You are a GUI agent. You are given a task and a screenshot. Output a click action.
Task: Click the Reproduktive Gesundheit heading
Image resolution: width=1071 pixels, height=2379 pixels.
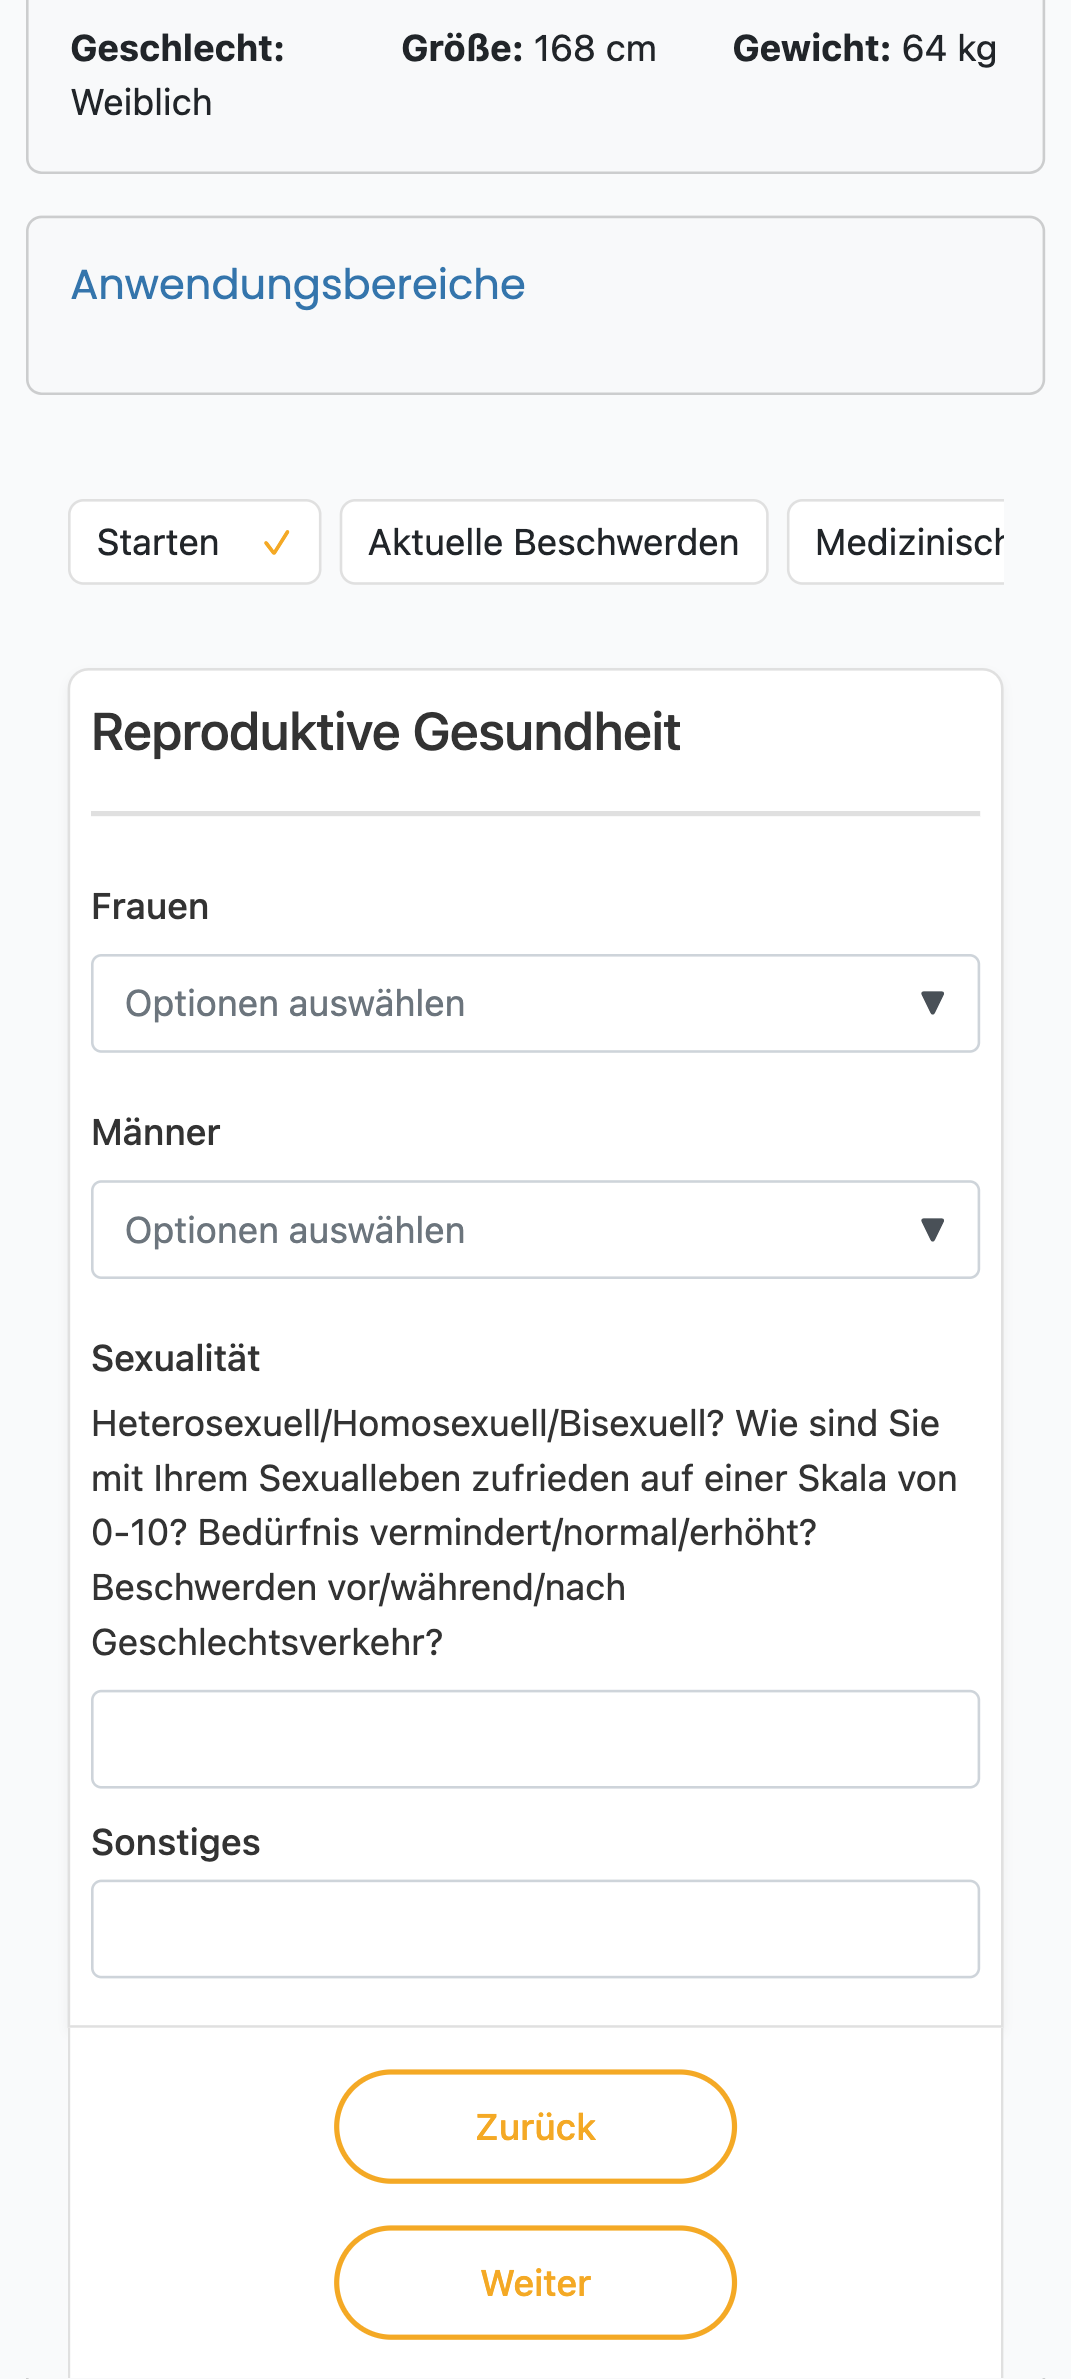[386, 732]
